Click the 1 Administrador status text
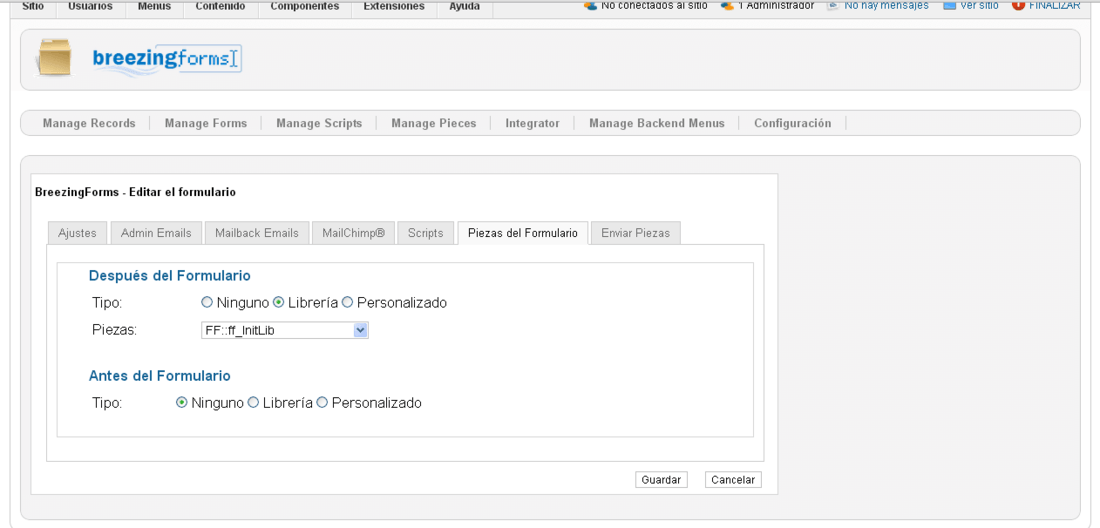The width and height of the screenshot is (1100, 528). [776, 5]
